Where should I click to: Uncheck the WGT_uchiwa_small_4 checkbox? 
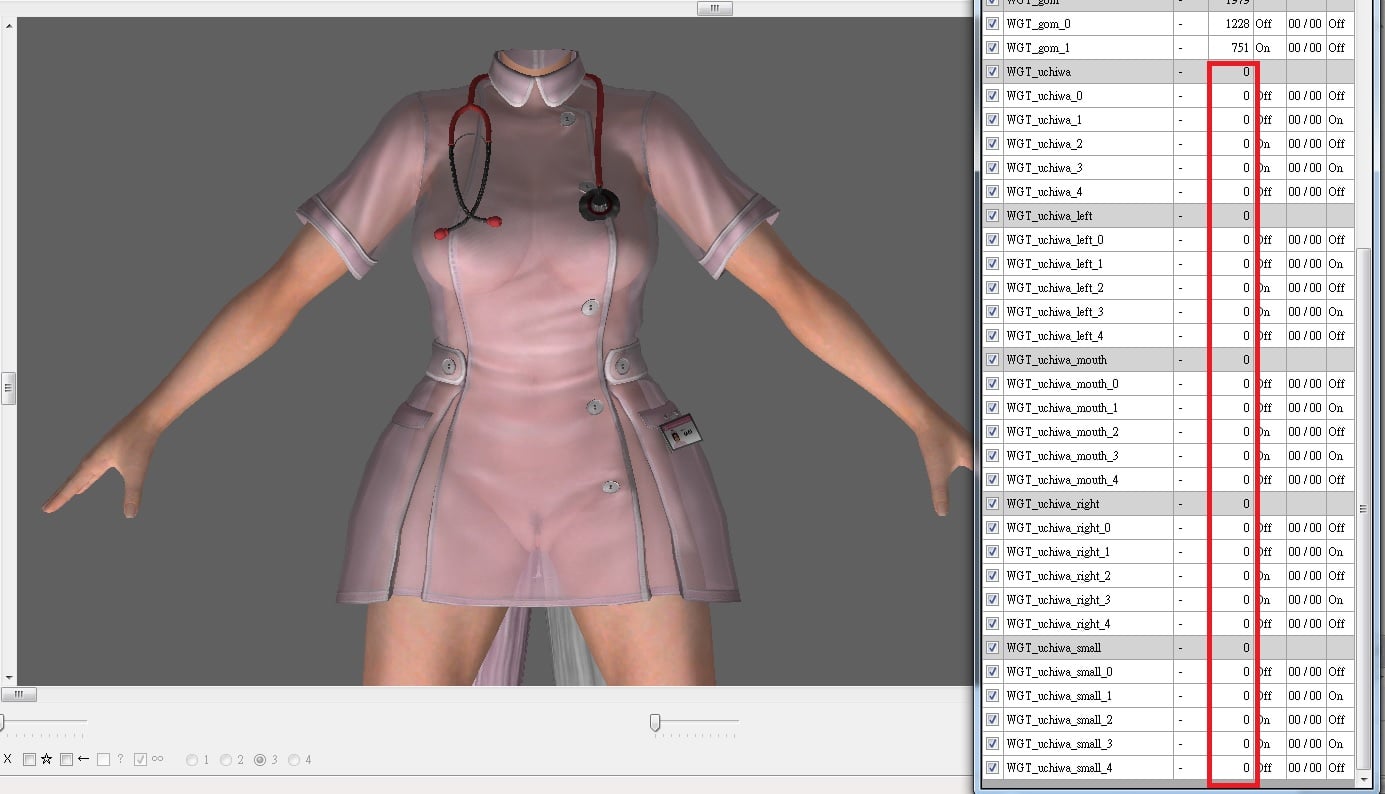tap(992, 768)
